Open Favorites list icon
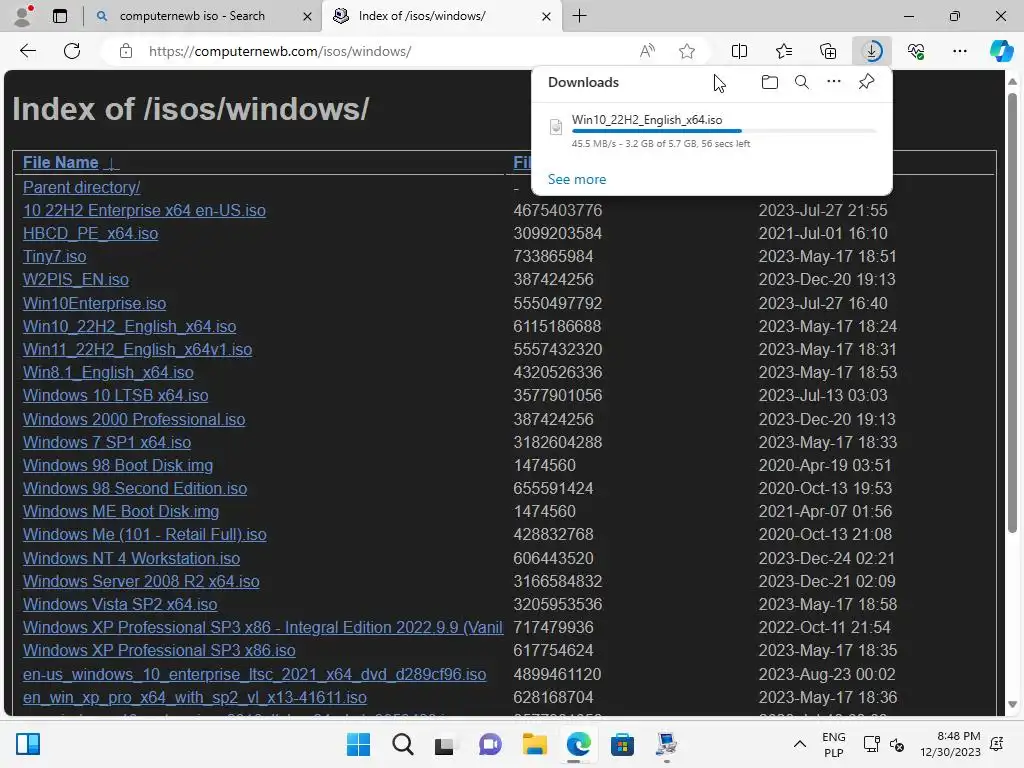 coord(784,51)
